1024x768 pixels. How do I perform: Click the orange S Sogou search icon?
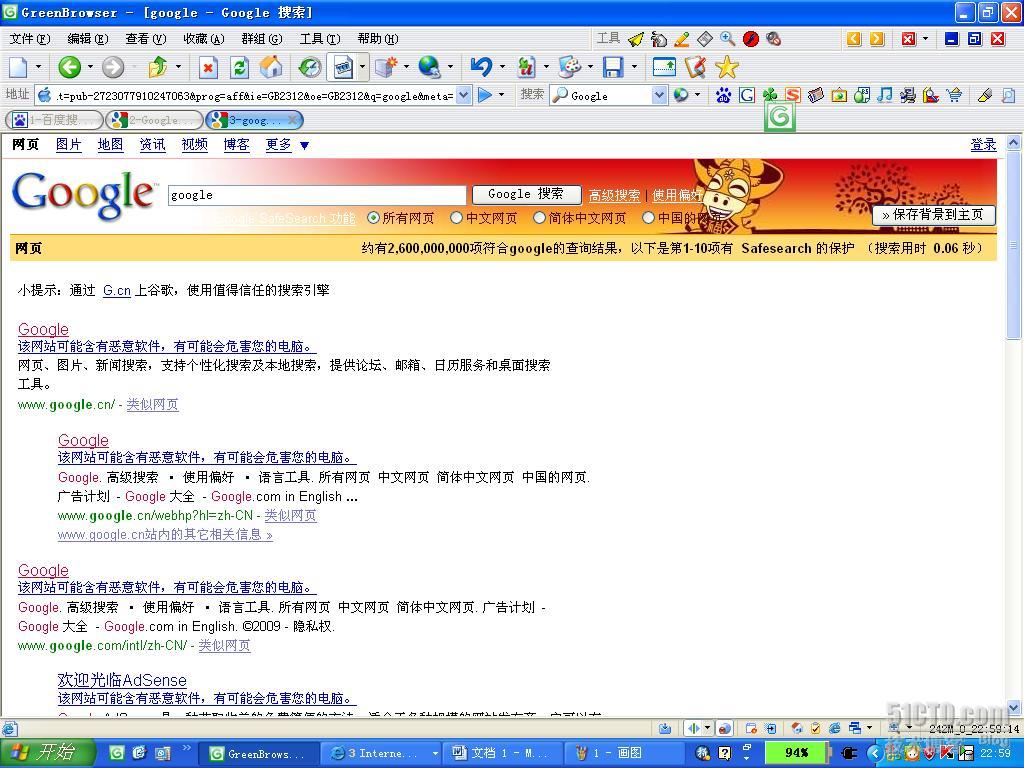point(793,95)
